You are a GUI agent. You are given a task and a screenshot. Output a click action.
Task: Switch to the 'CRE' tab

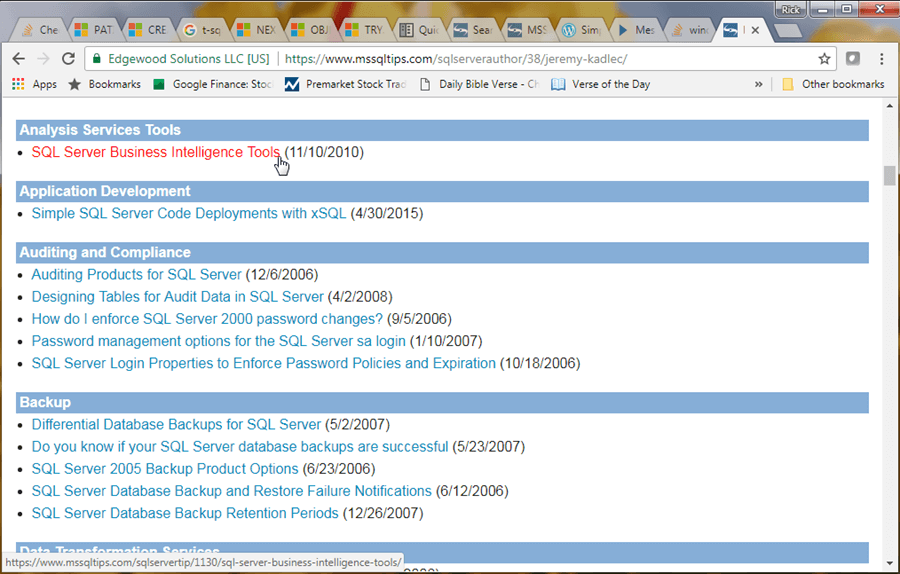tap(149, 30)
